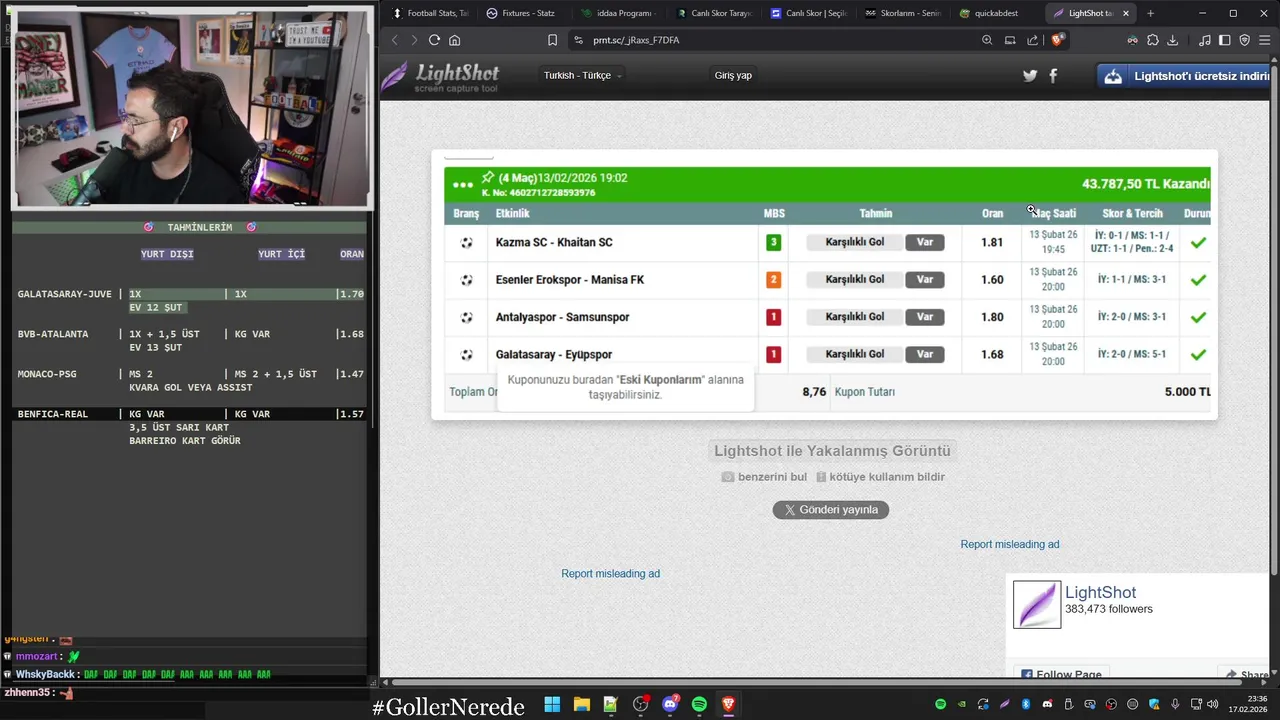Screen dimensions: 1280x720
Task: Open Lightshot Facebook page
Action: click(1053, 76)
